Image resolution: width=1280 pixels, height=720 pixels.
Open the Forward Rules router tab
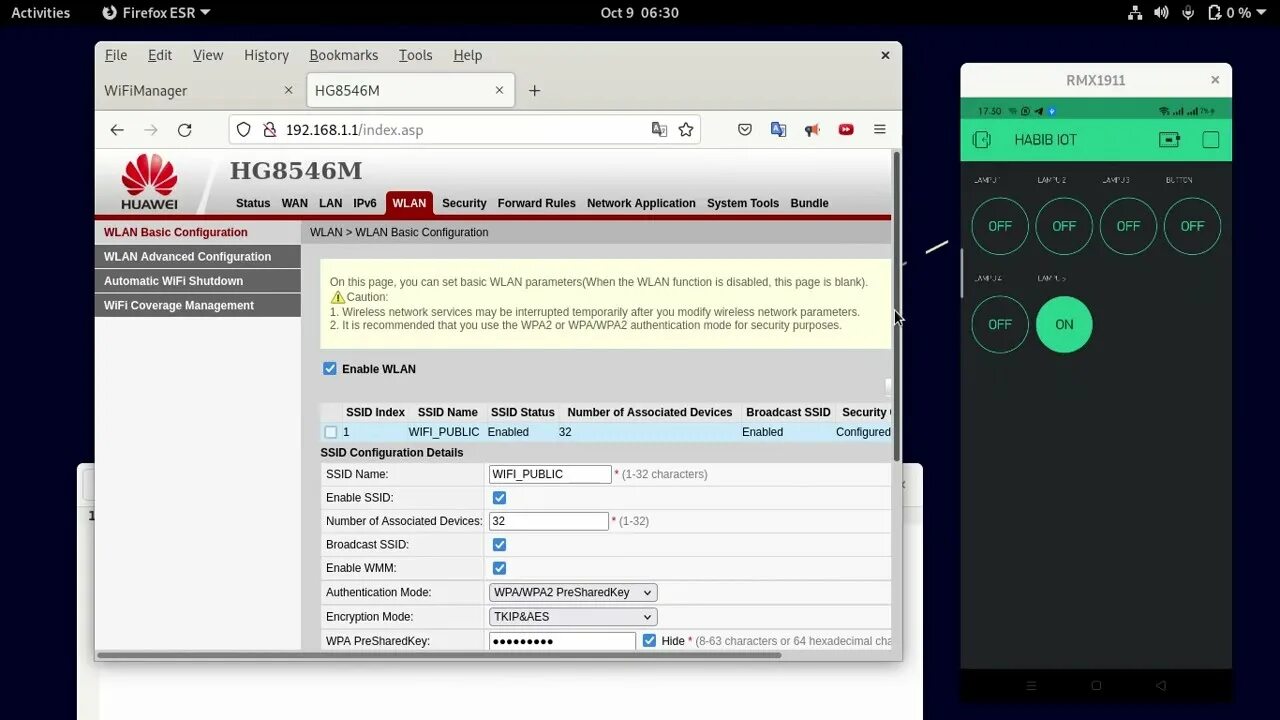[537, 203]
